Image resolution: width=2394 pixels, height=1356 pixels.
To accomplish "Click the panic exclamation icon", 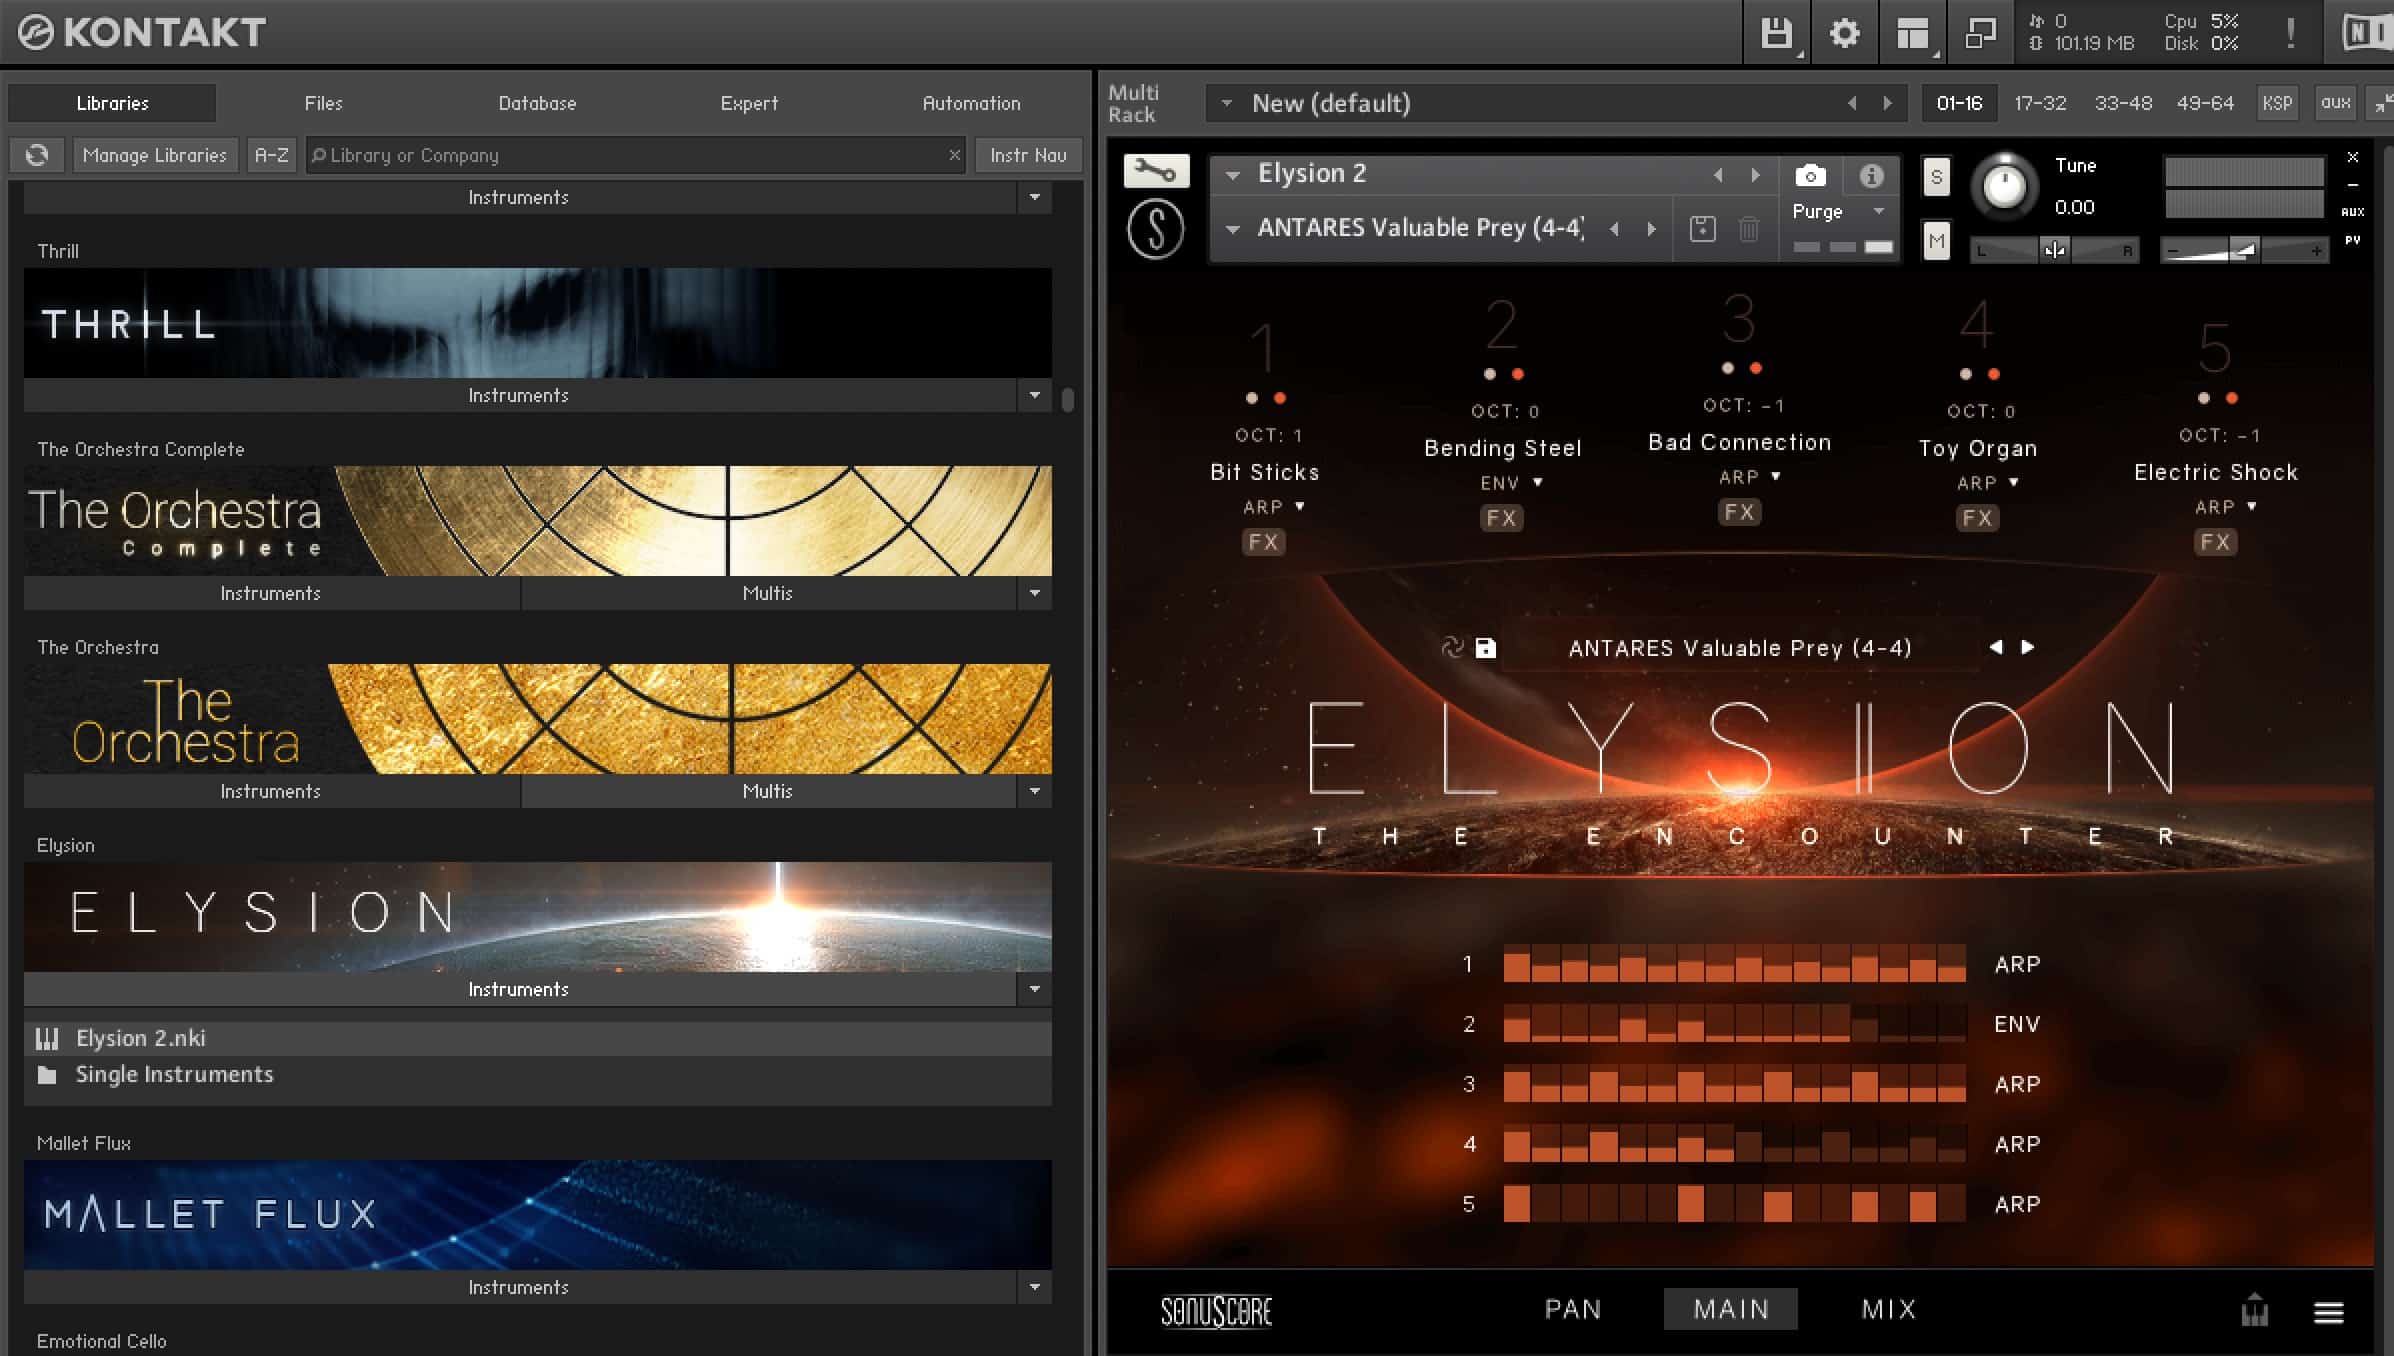I will coord(2290,33).
